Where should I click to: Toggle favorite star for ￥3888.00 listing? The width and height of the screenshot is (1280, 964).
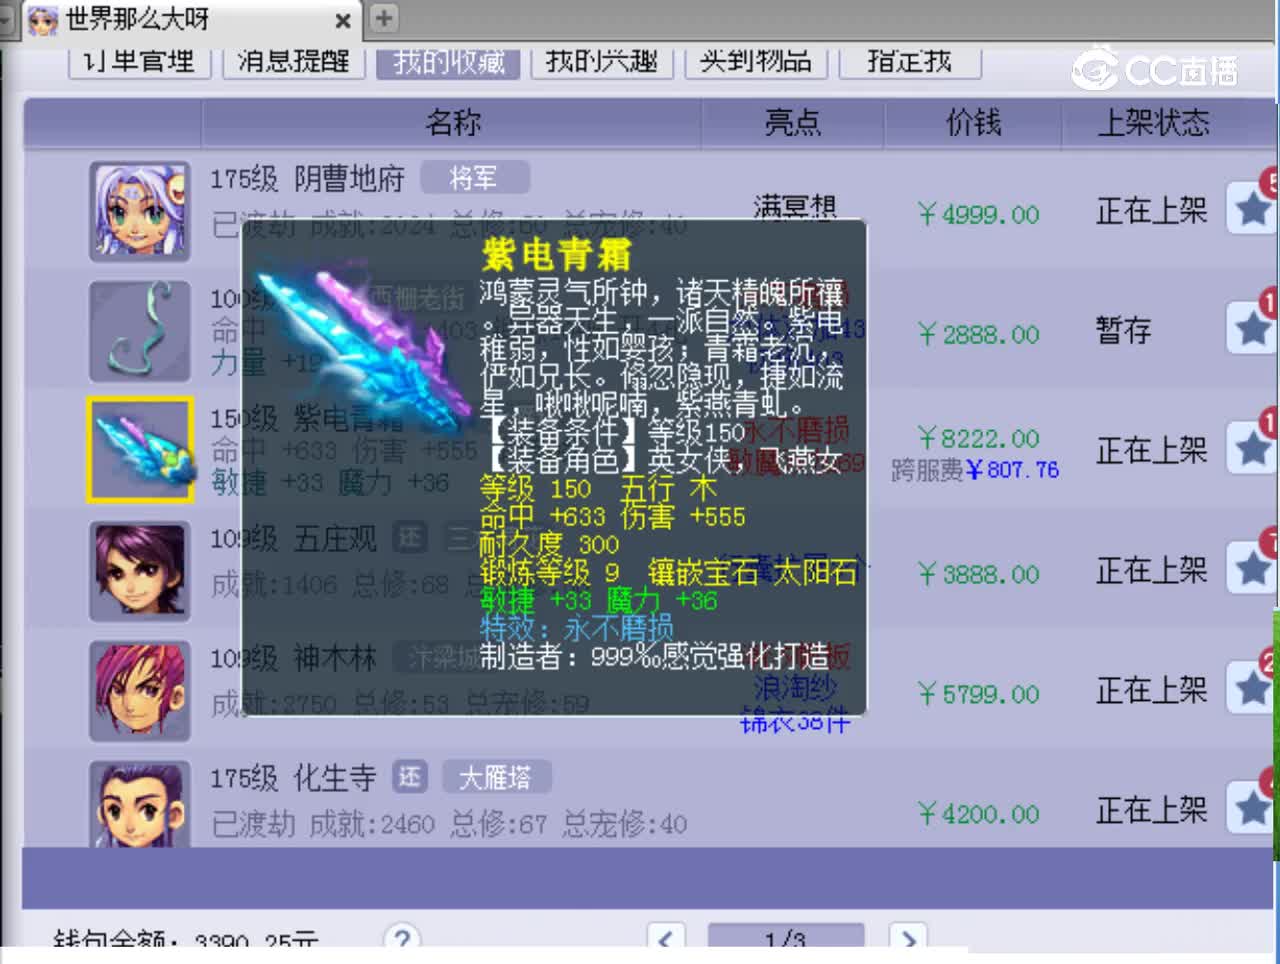1252,568
